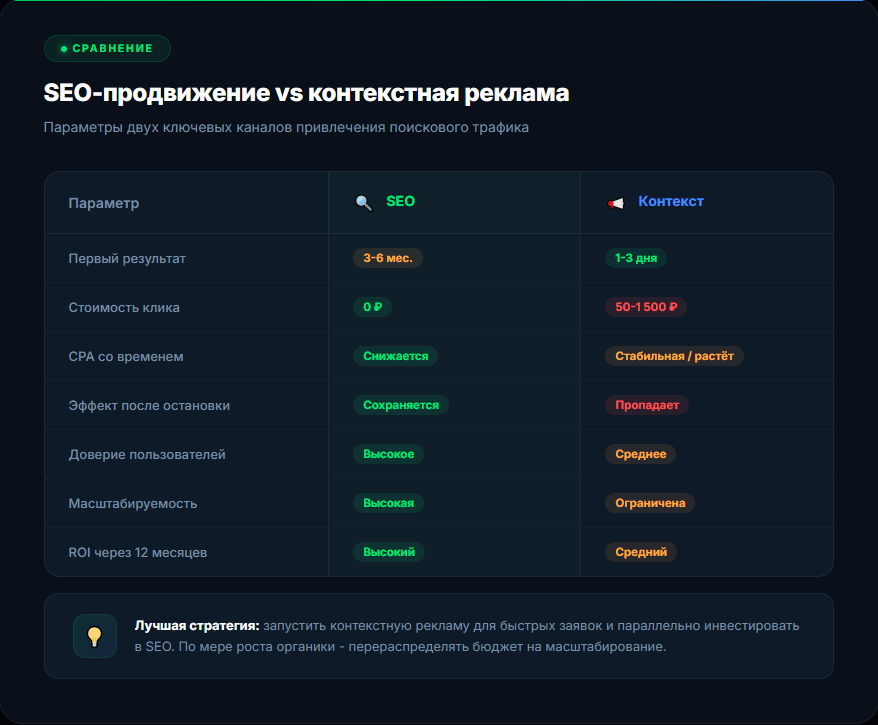The width and height of the screenshot is (878, 725).
Task: Click the Сравнение badge label
Action: click(x=112, y=49)
